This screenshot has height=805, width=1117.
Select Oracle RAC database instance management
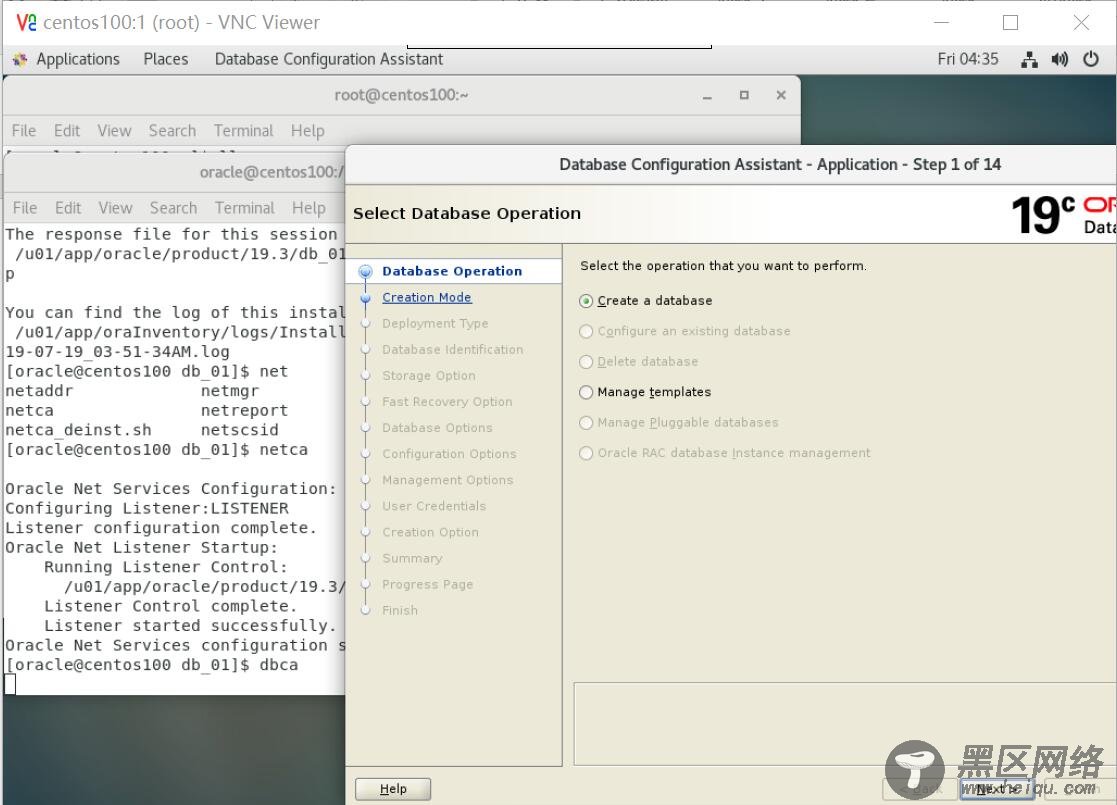pos(586,453)
